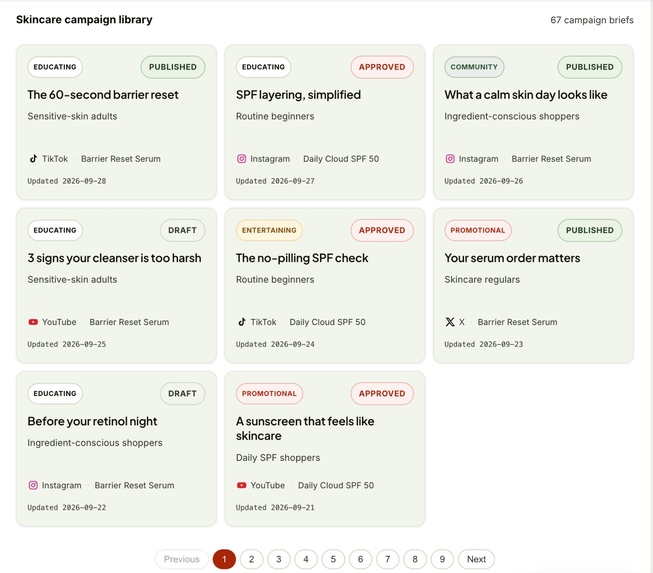Click Instagram icon on SPF layering card
The width and height of the screenshot is (653, 573).
(242, 159)
